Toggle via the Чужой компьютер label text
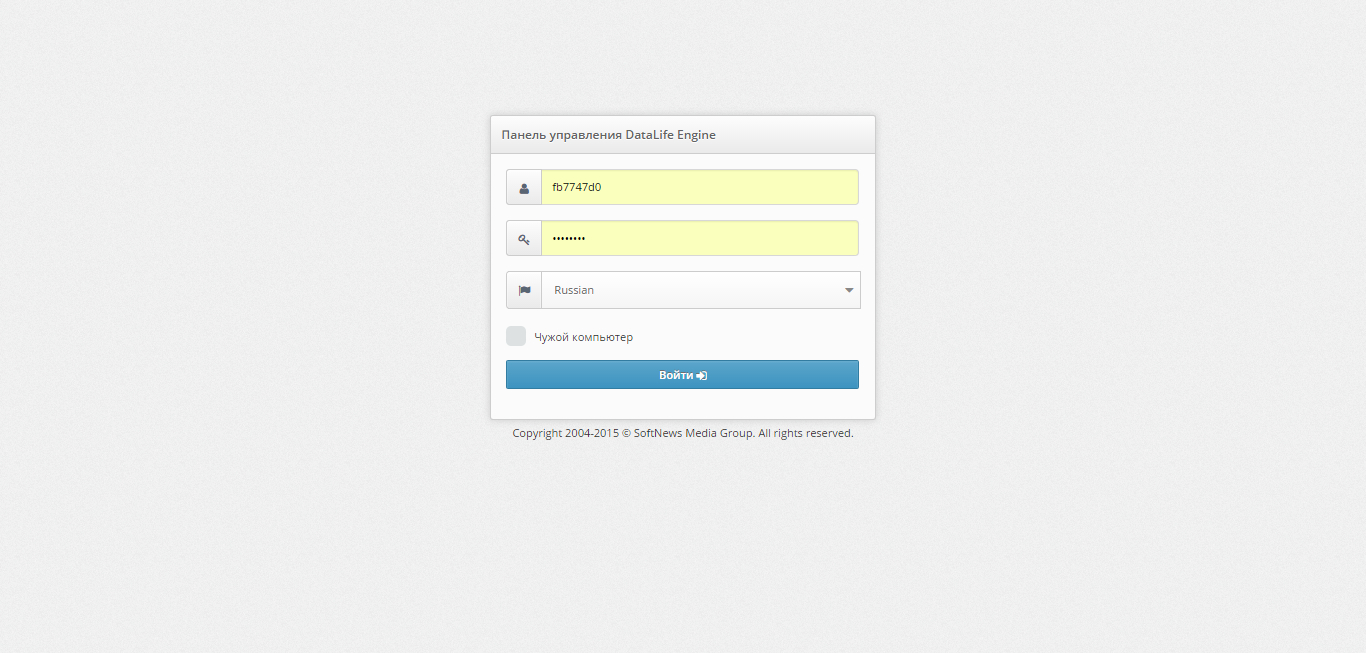Screen dimensions: 1366x653 [583, 337]
